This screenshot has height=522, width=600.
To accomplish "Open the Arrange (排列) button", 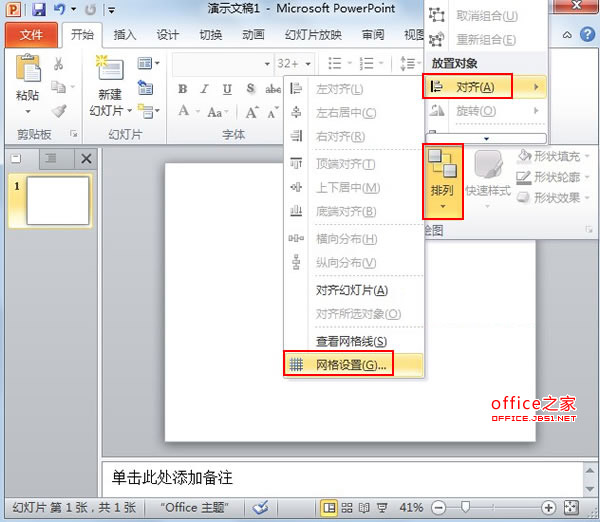I will [x=442, y=180].
